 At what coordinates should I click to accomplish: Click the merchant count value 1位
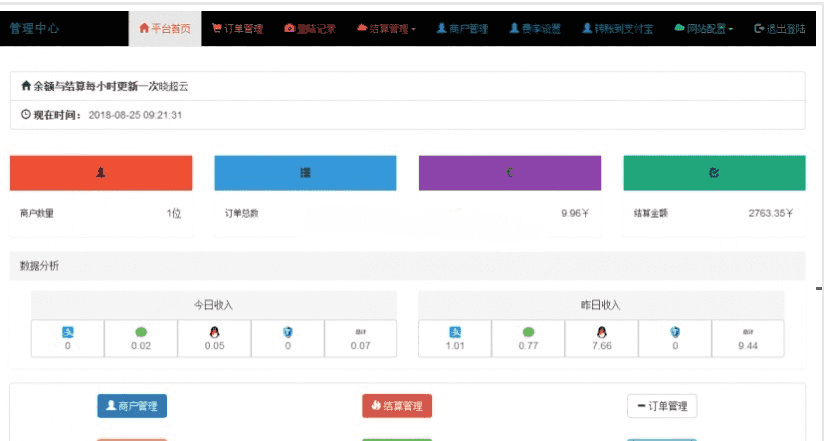[174, 213]
